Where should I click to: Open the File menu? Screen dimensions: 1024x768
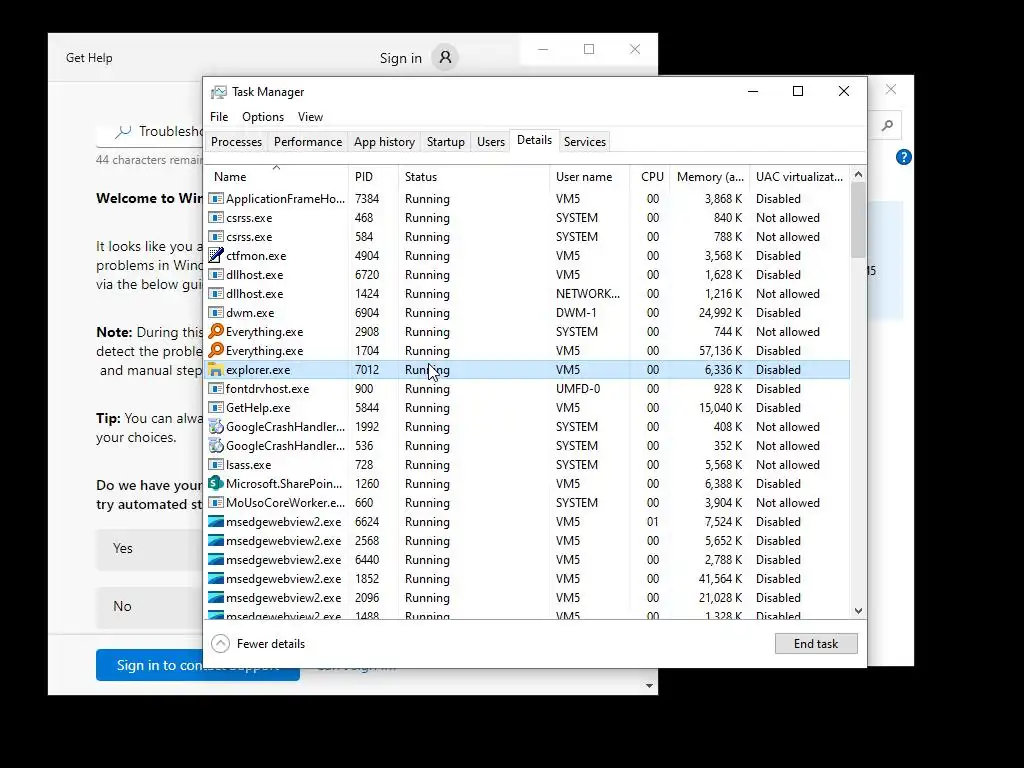219,117
